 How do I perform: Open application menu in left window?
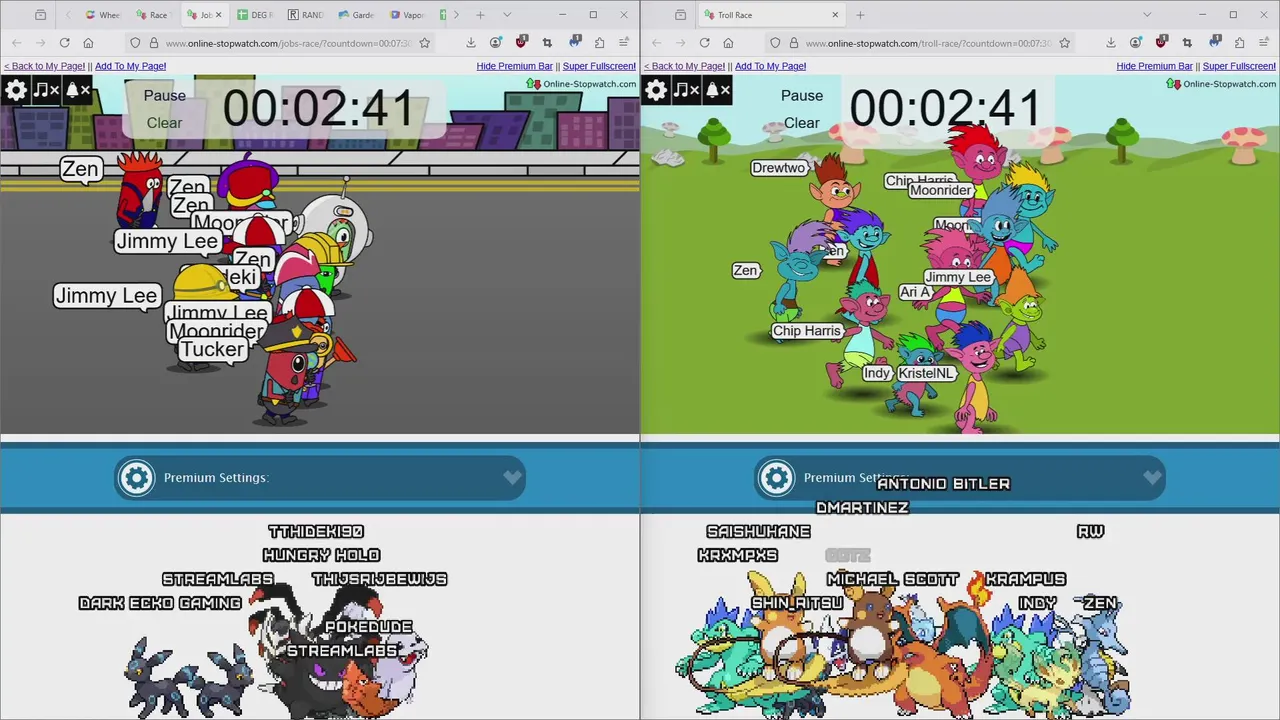[624, 43]
